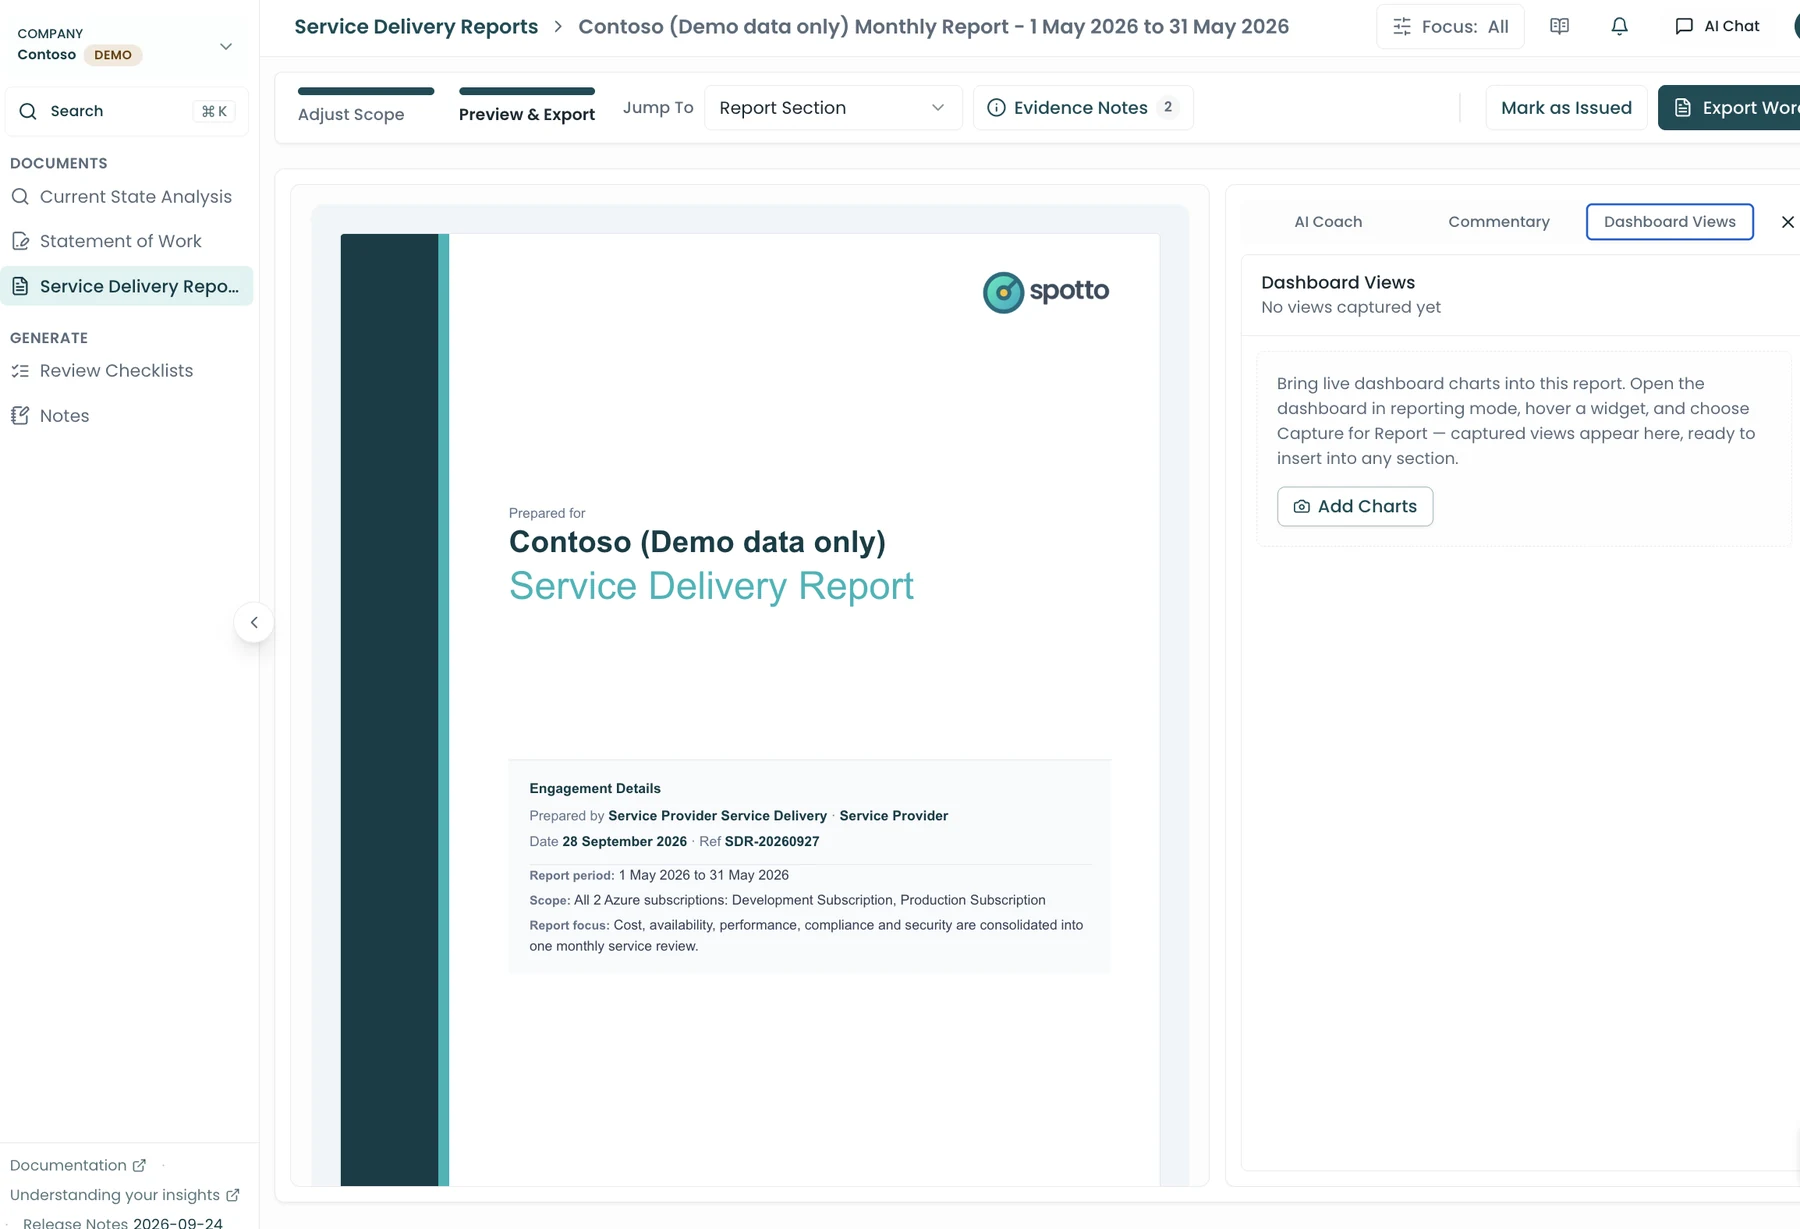This screenshot has width=1800, height=1229.
Task: Click the Evidence Notes count badge 2
Action: click(x=1168, y=107)
